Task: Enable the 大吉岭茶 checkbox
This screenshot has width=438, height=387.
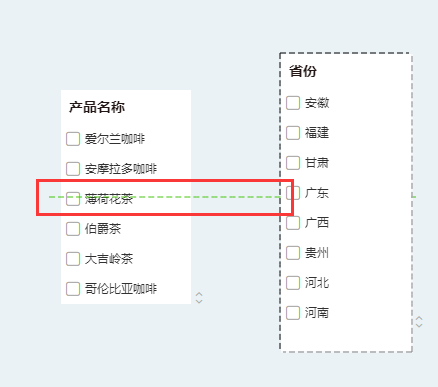Action: (73, 259)
